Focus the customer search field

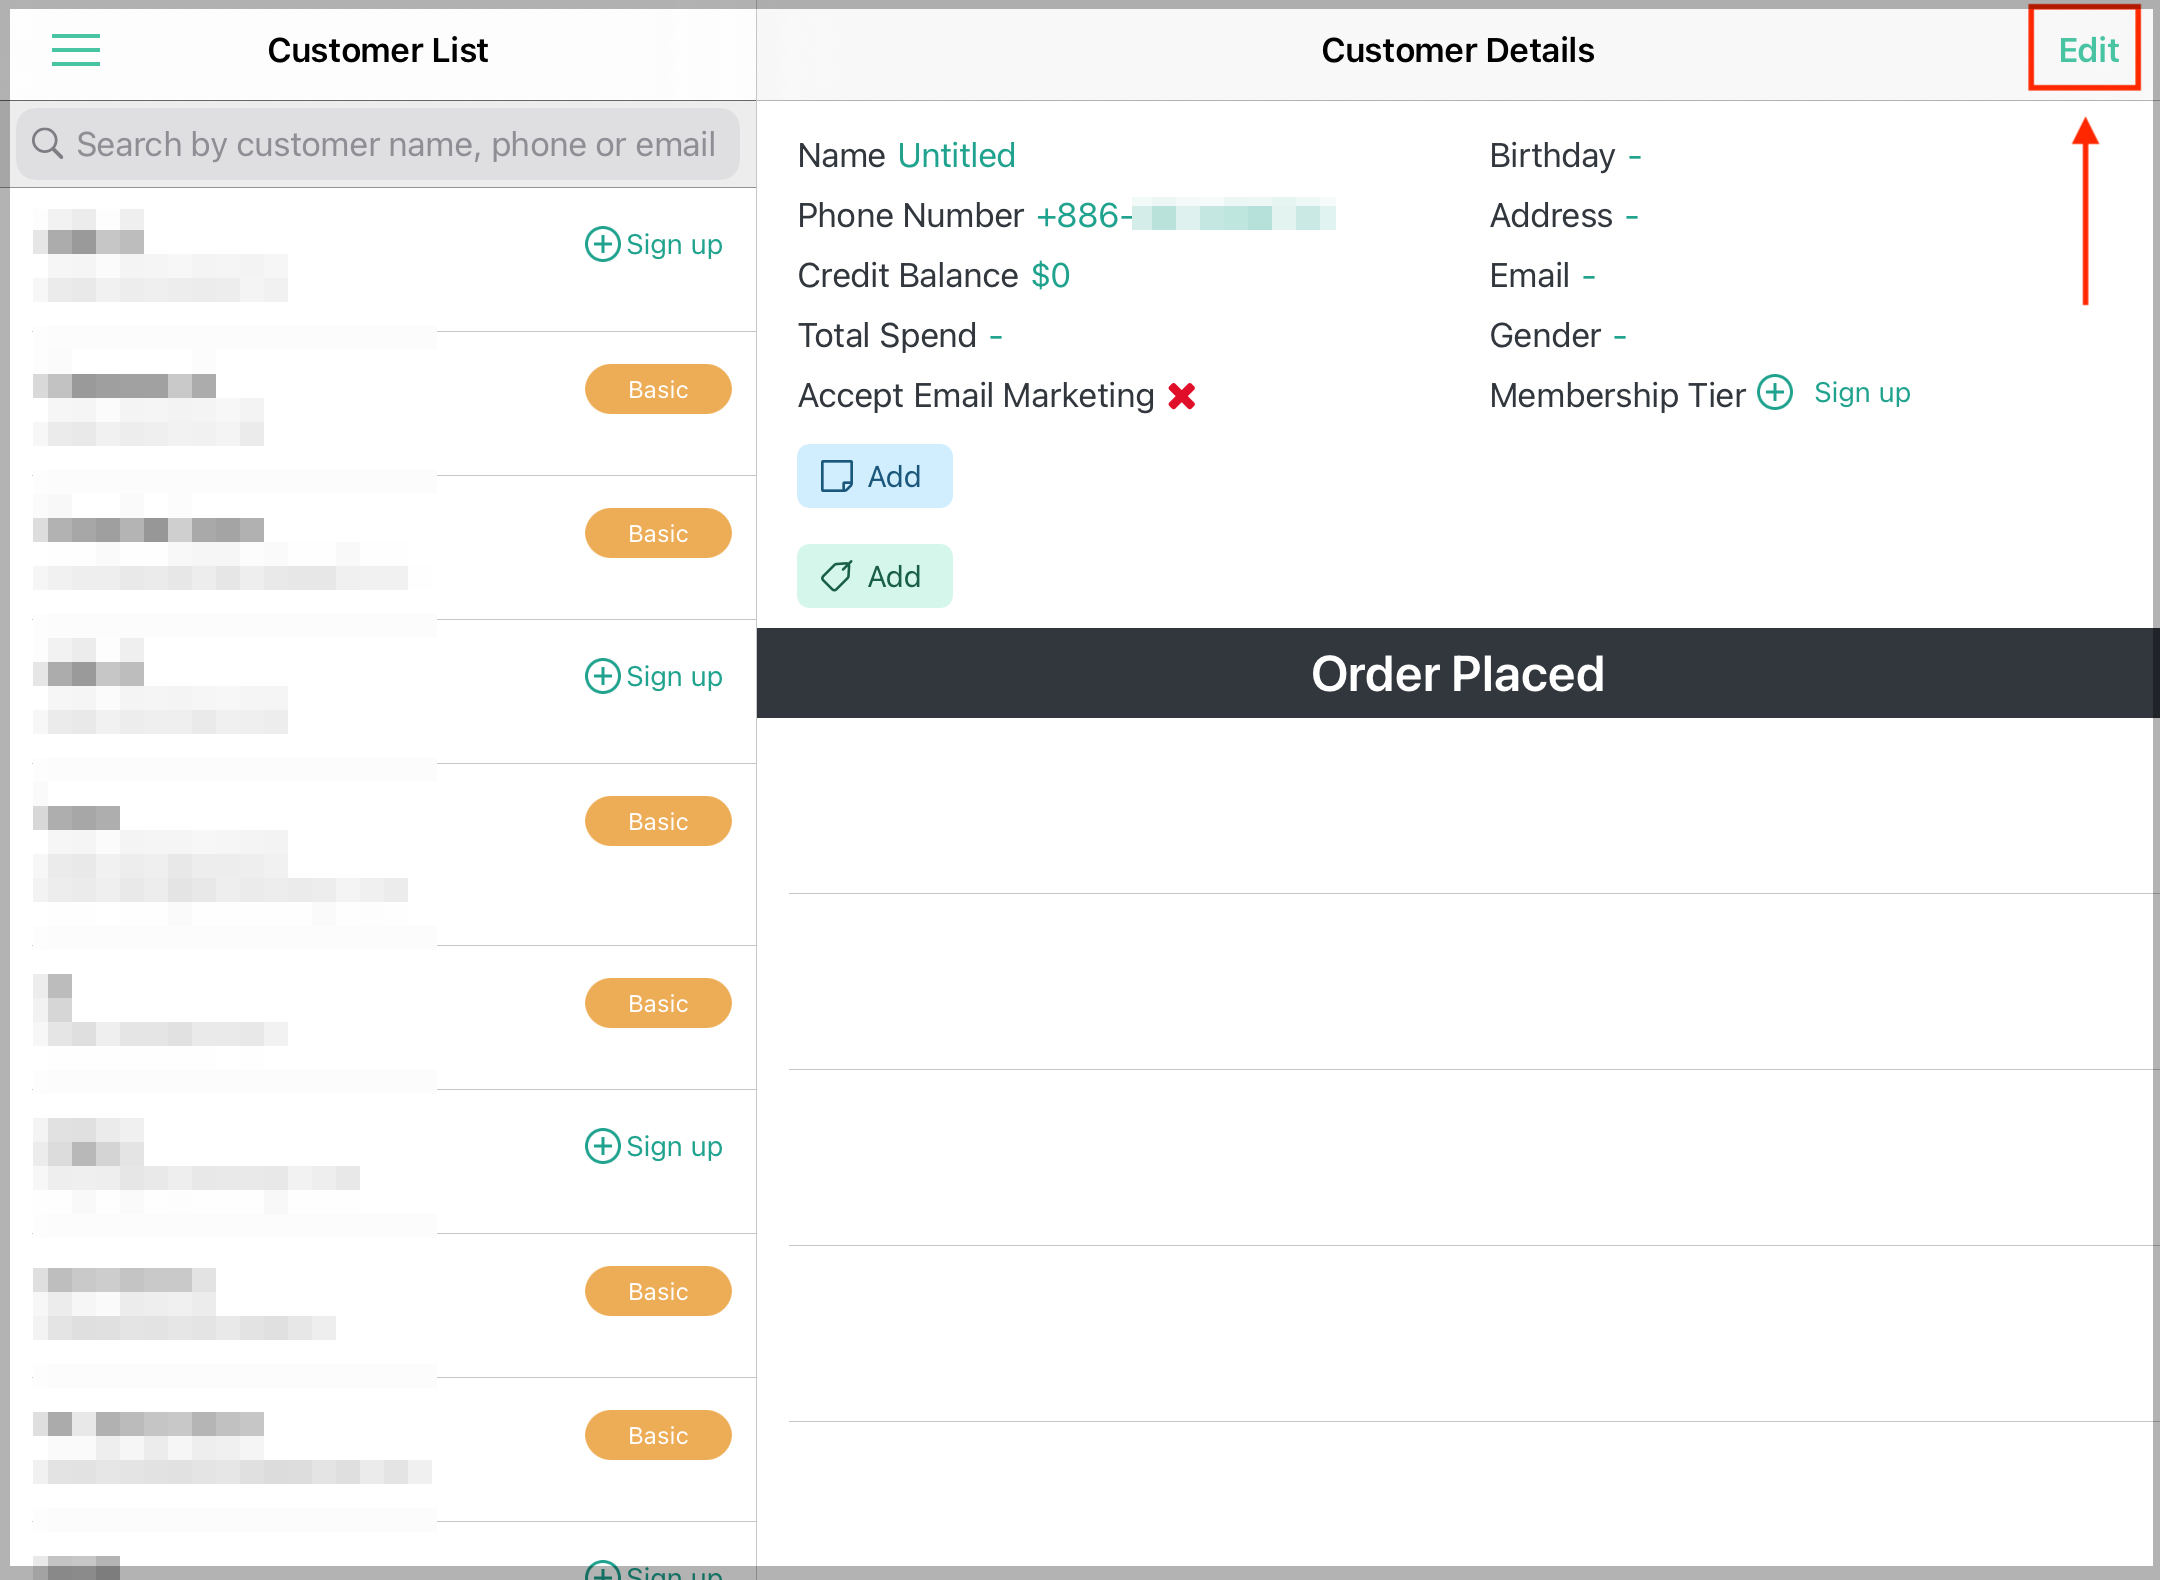click(x=378, y=144)
